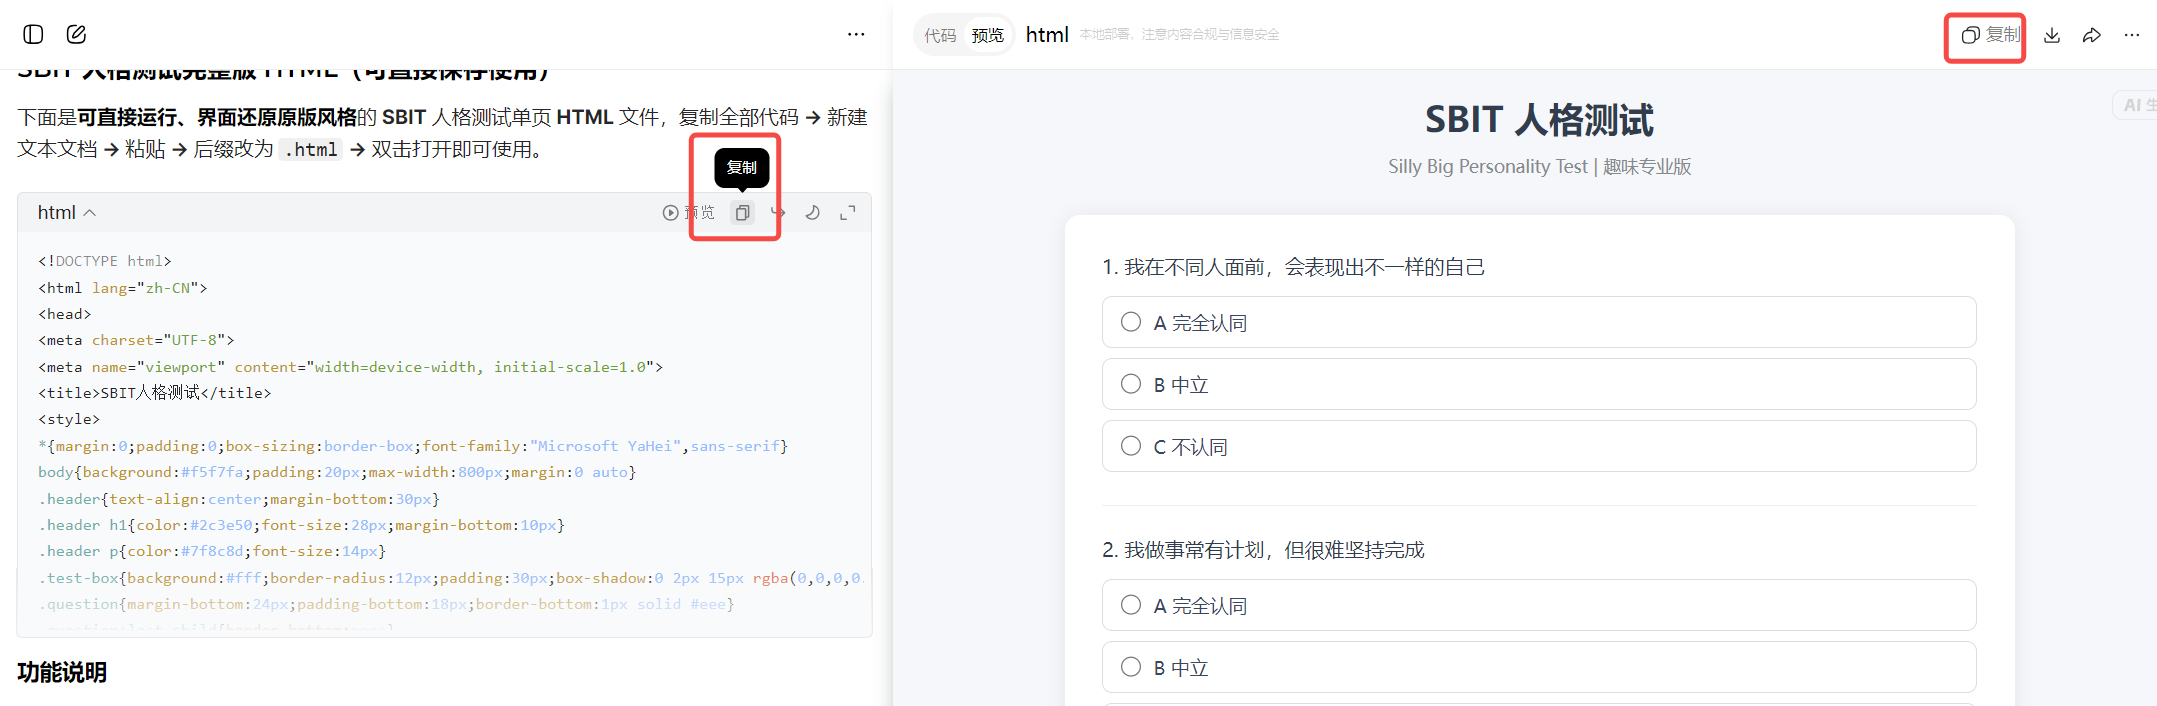2157x706 pixels.
Task: Switch to the 代码 tab
Action: pyautogui.click(x=940, y=35)
